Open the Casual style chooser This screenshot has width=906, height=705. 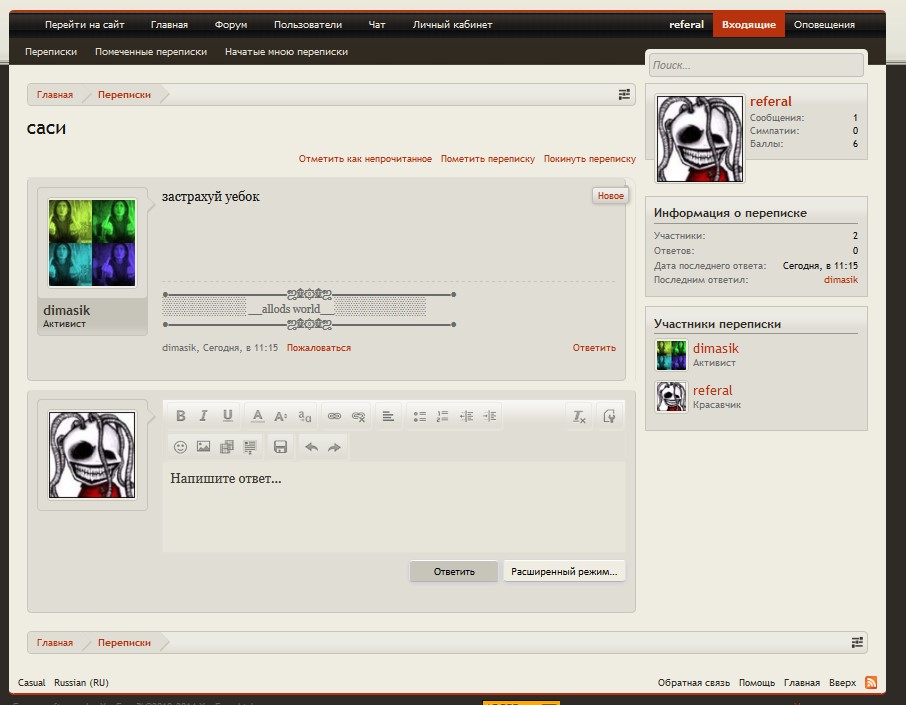(31, 682)
